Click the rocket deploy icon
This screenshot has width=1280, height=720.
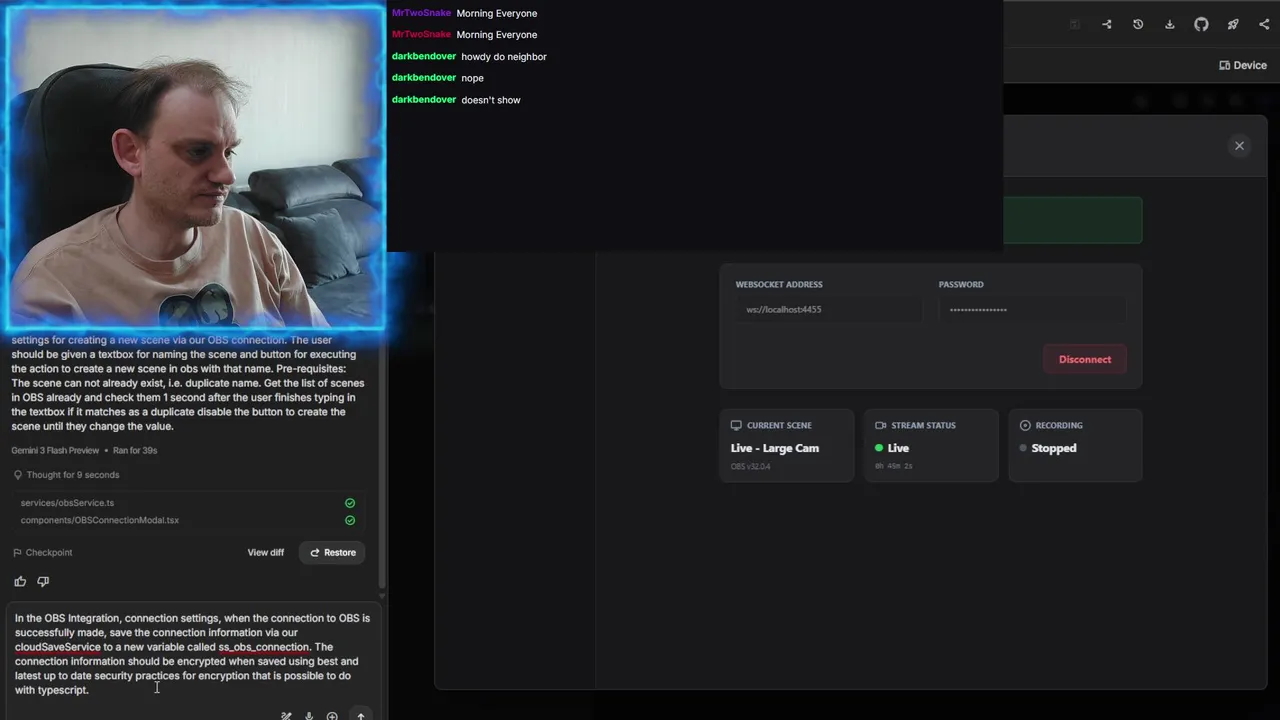(1233, 24)
